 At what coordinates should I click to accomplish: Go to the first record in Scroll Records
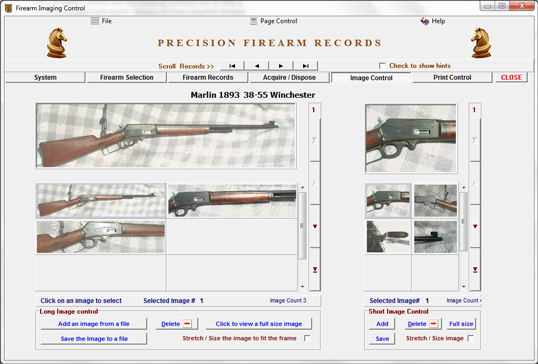(x=232, y=66)
